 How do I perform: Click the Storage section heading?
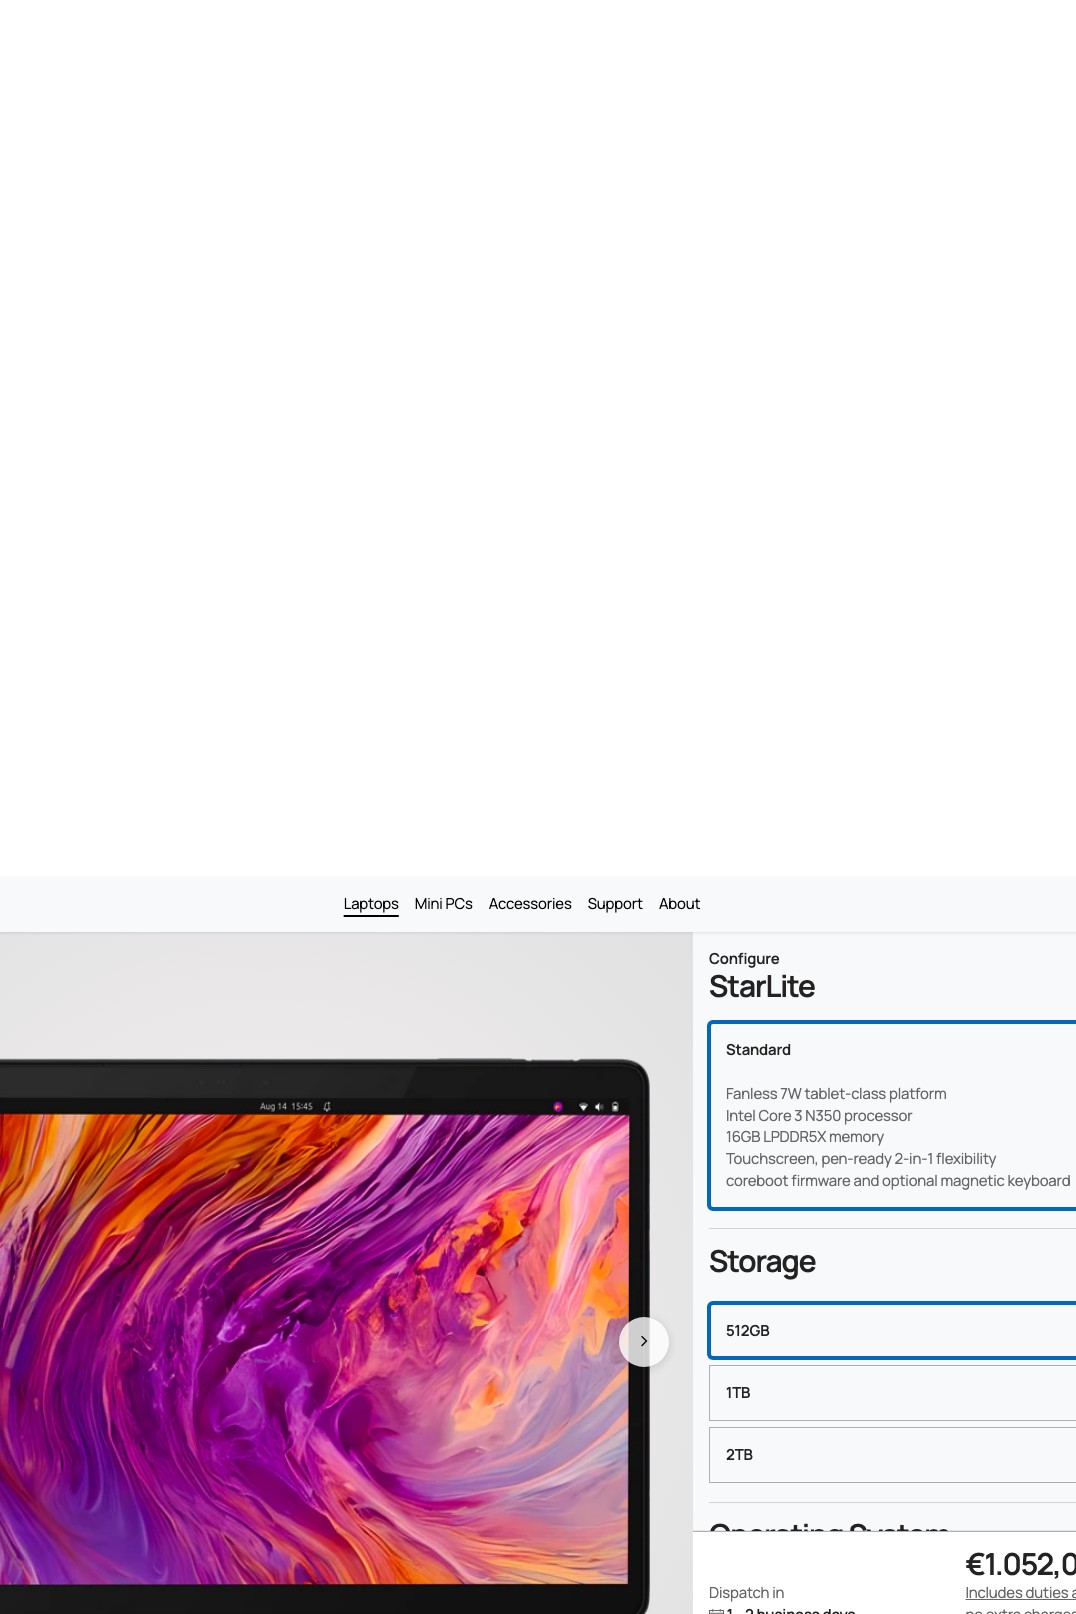pos(762,1262)
